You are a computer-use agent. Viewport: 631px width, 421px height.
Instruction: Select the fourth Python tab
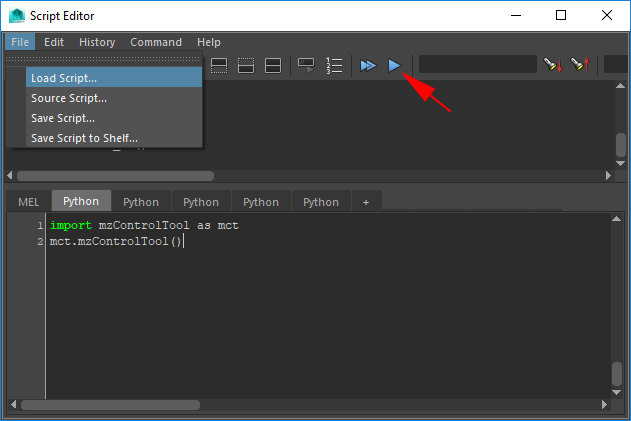261,202
